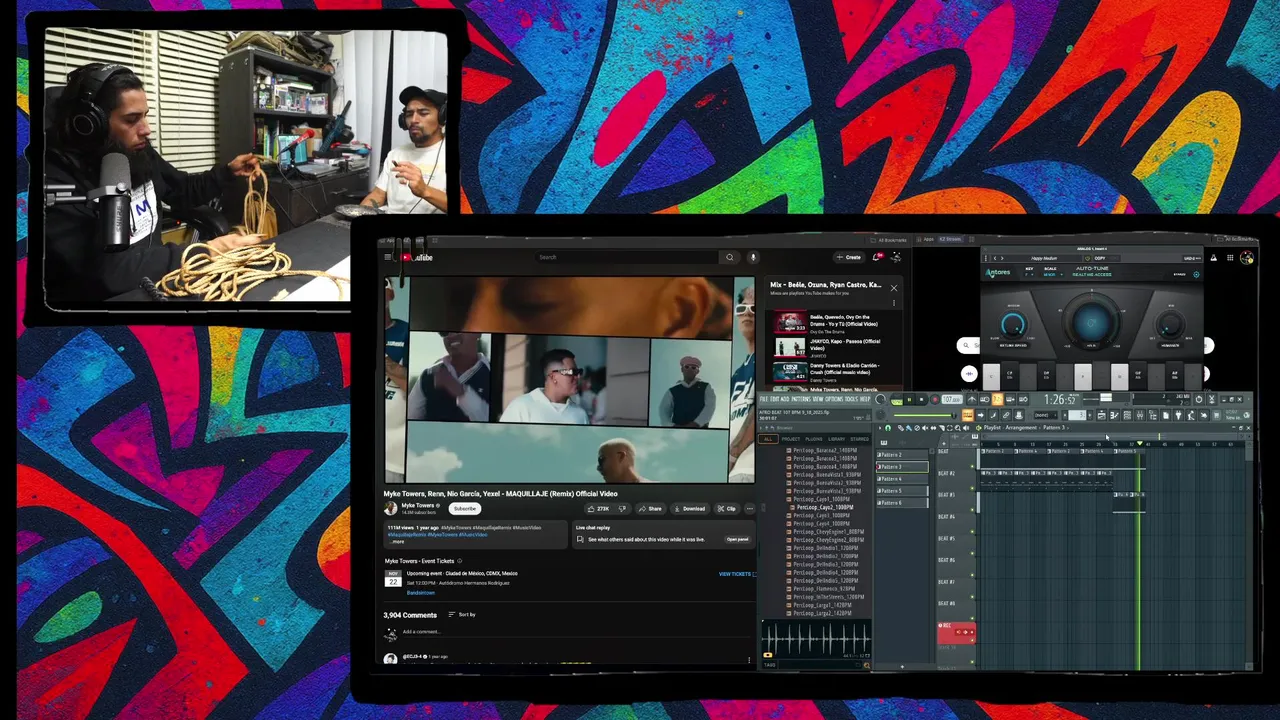Subscribe to Myke Towers channel
The image size is (1280, 720).
465,509
